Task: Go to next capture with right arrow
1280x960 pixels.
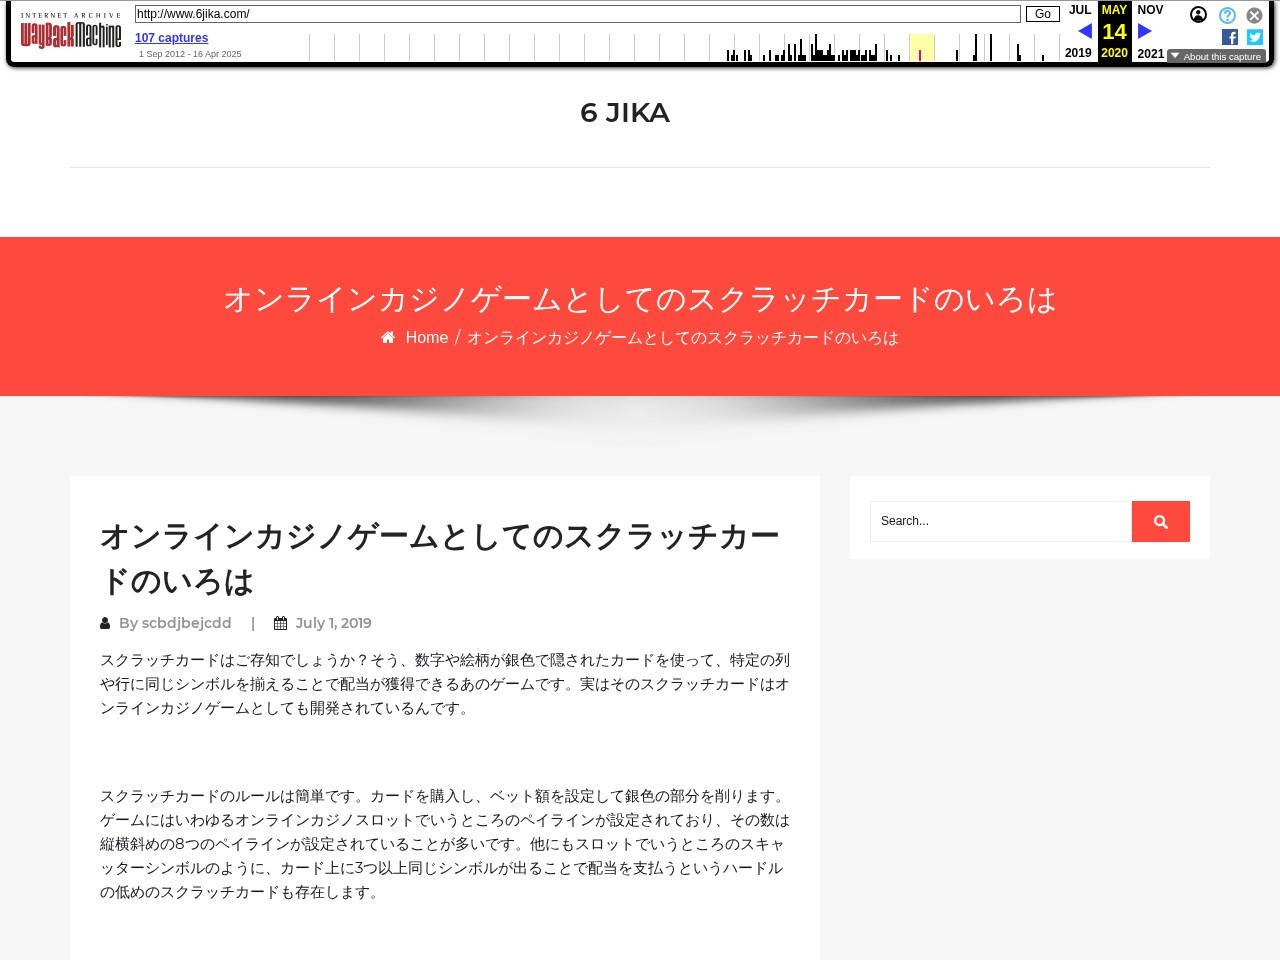Action: (1145, 31)
